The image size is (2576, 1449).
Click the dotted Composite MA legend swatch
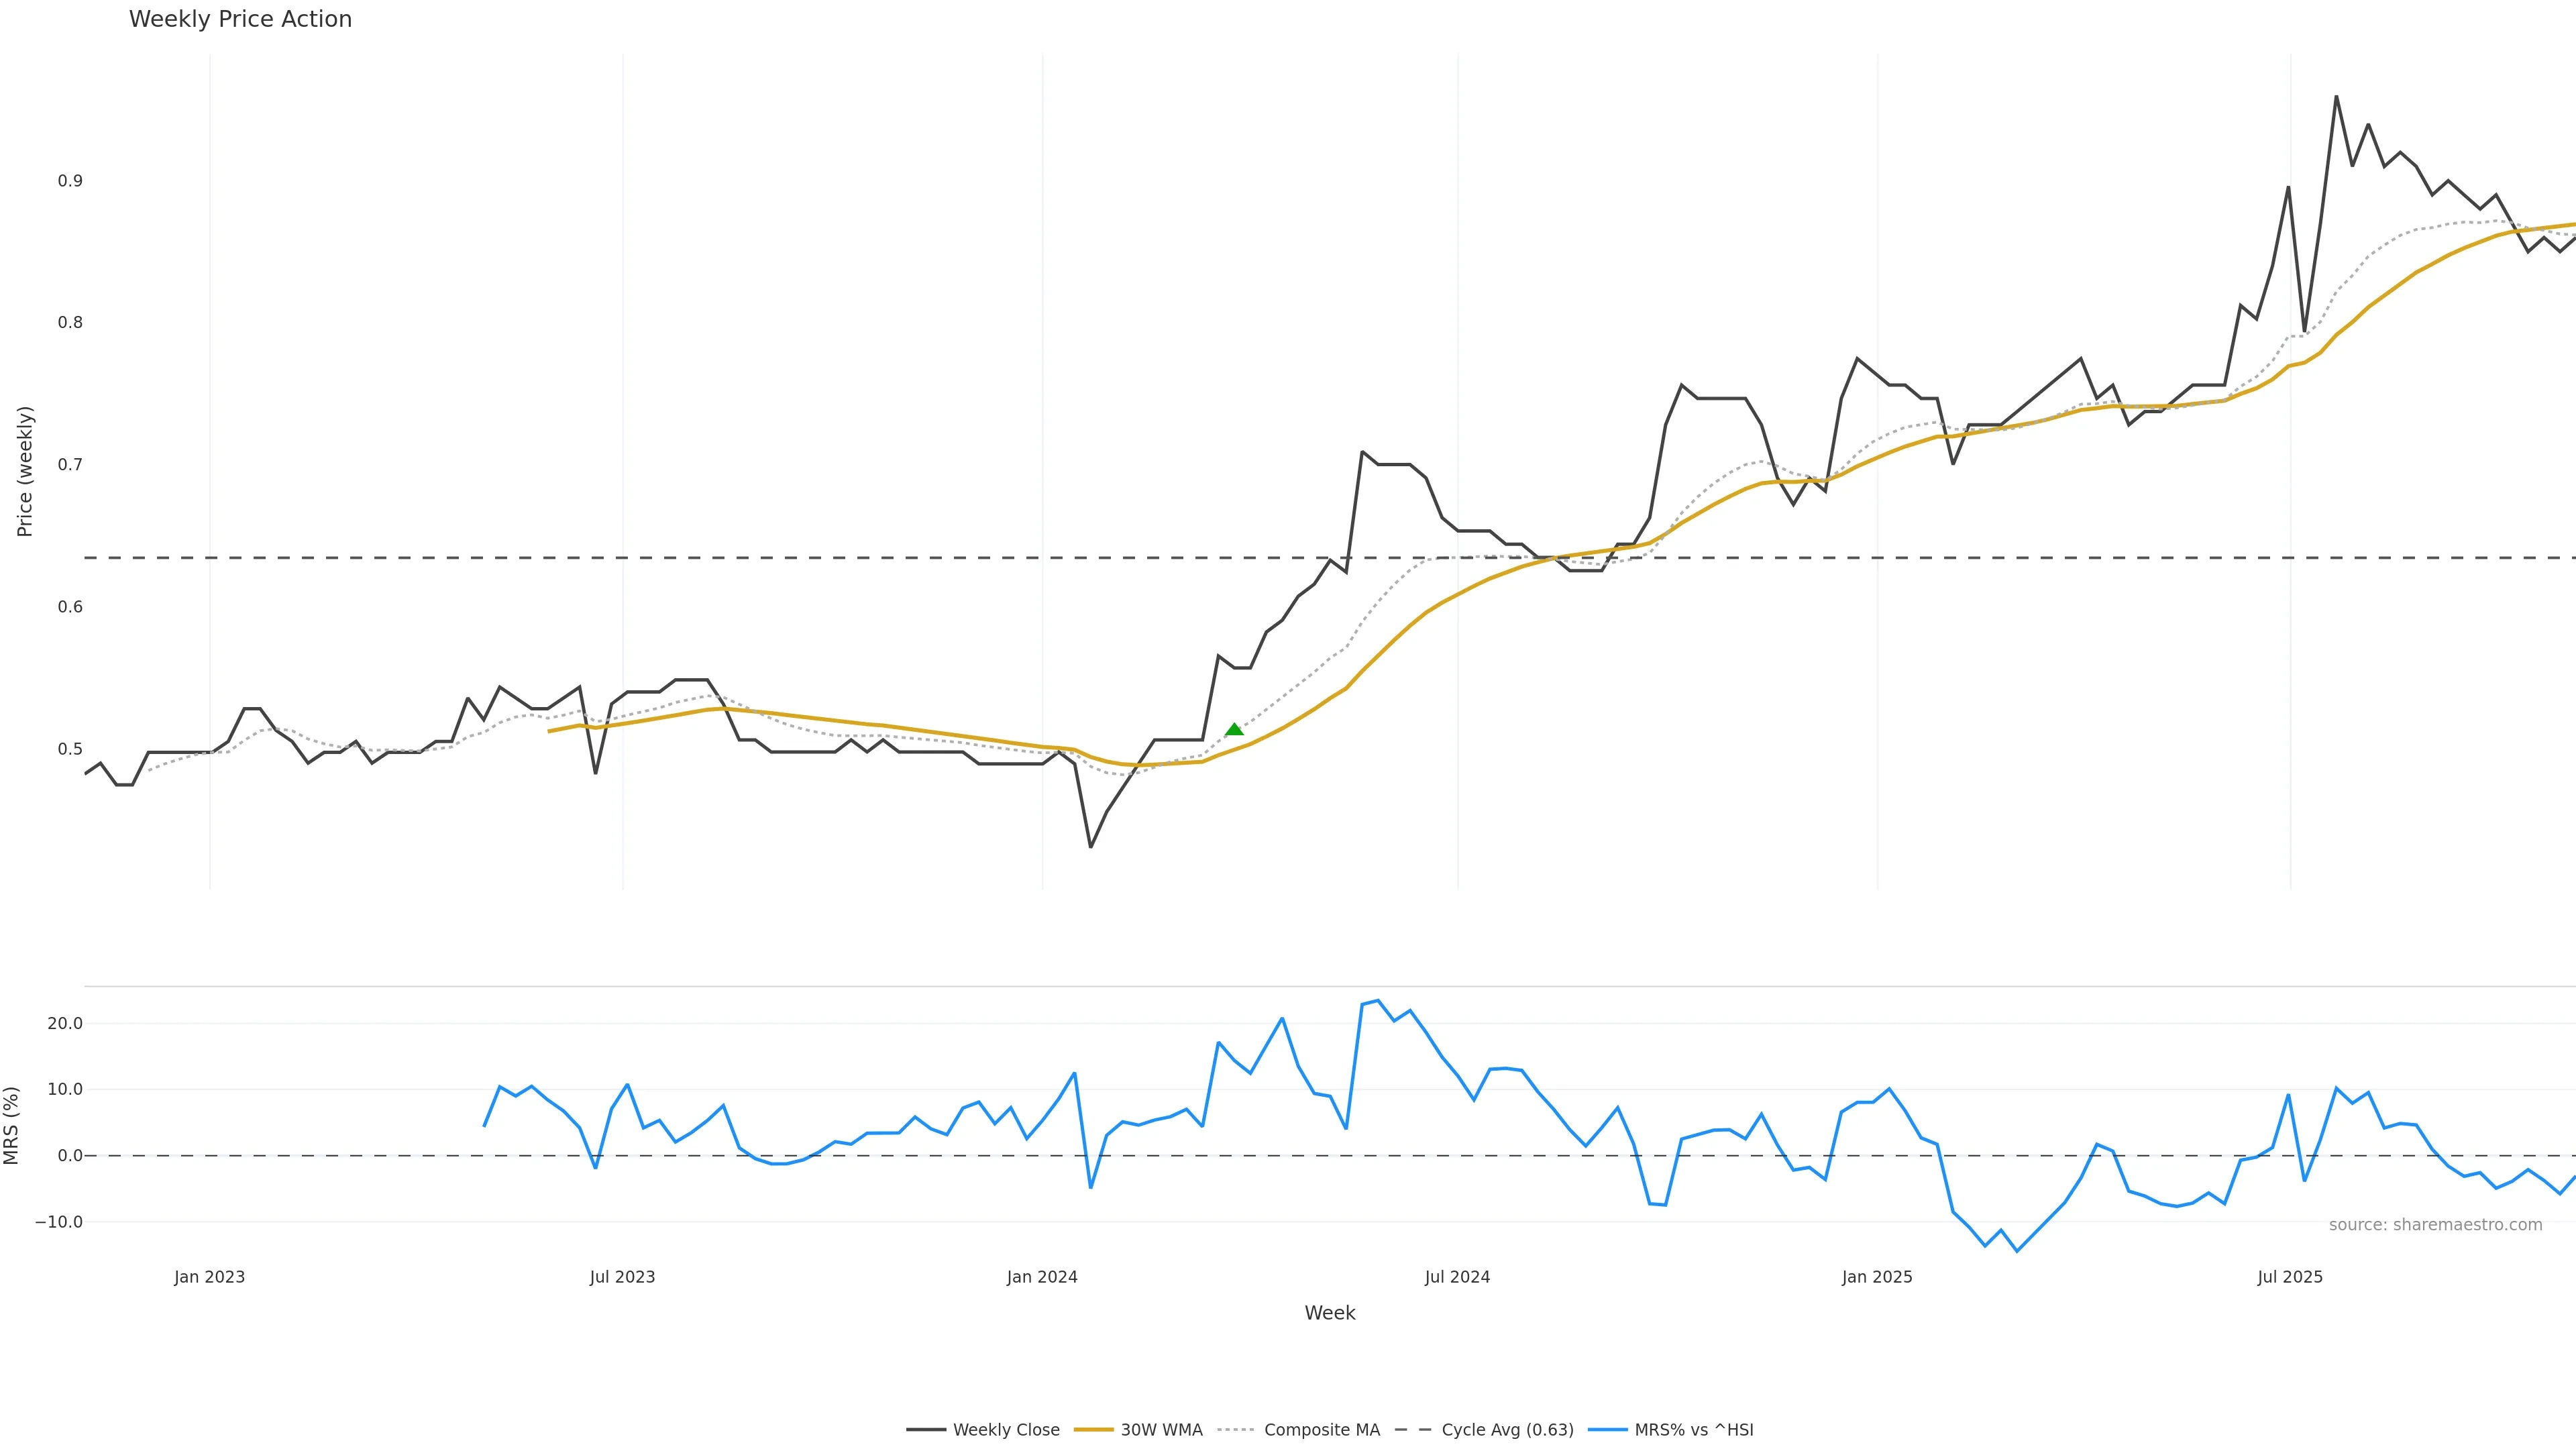click(x=1236, y=1430)
